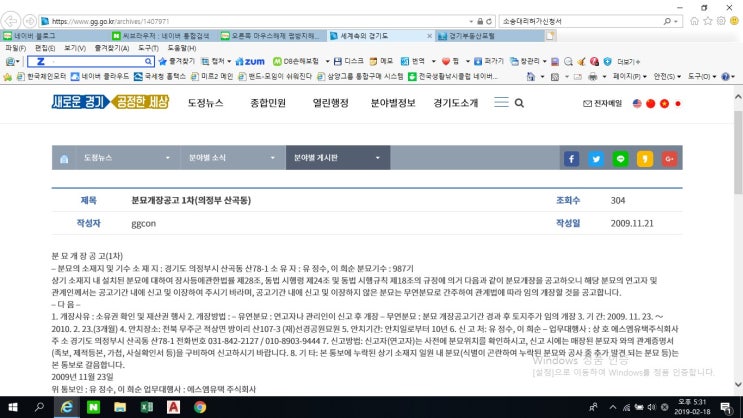The height and width of the screenshot is (418, 743).
Task: Open the 도정뉴스 main navigation link
Action: (x=205, y=103)
